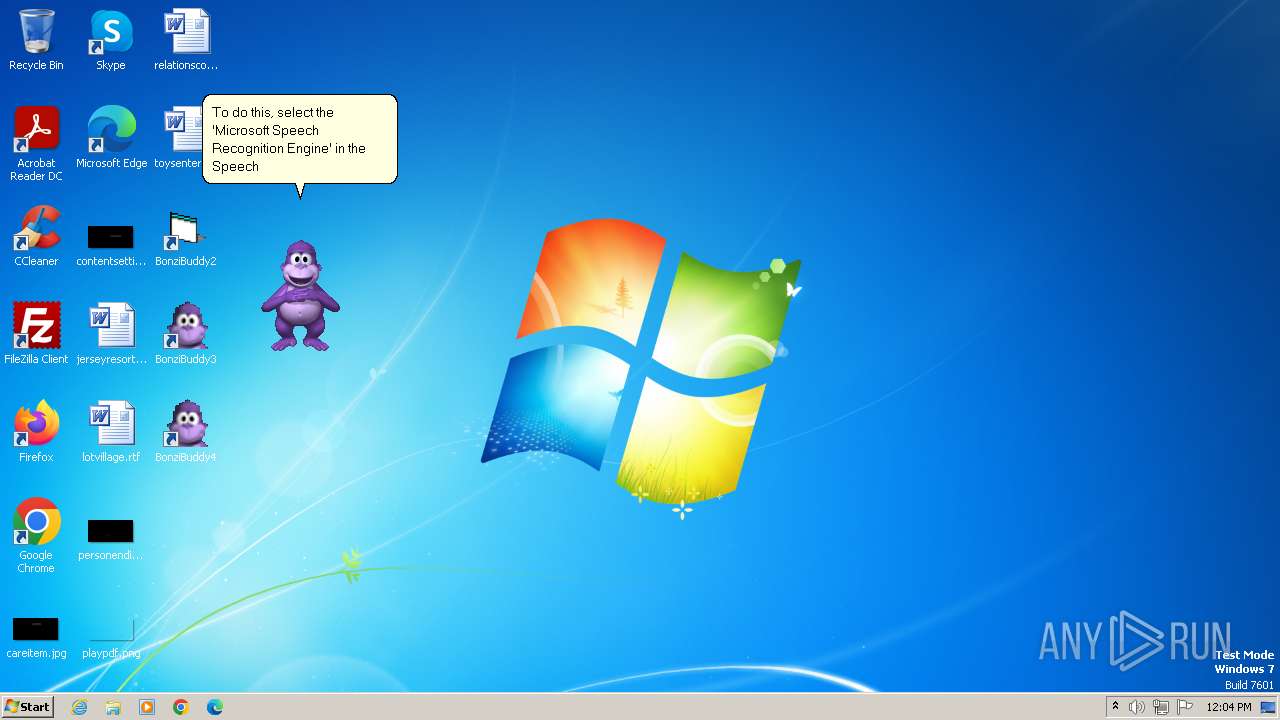Select the careitem.jpg image file
Viewport: 1280px width, 720px height.
(36, 638)
